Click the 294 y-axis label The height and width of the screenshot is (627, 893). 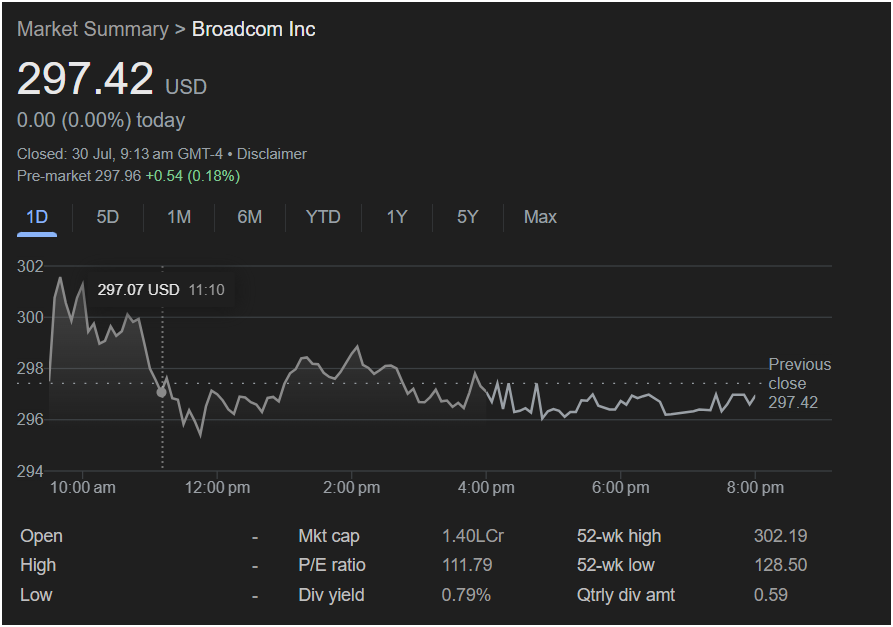30,471
